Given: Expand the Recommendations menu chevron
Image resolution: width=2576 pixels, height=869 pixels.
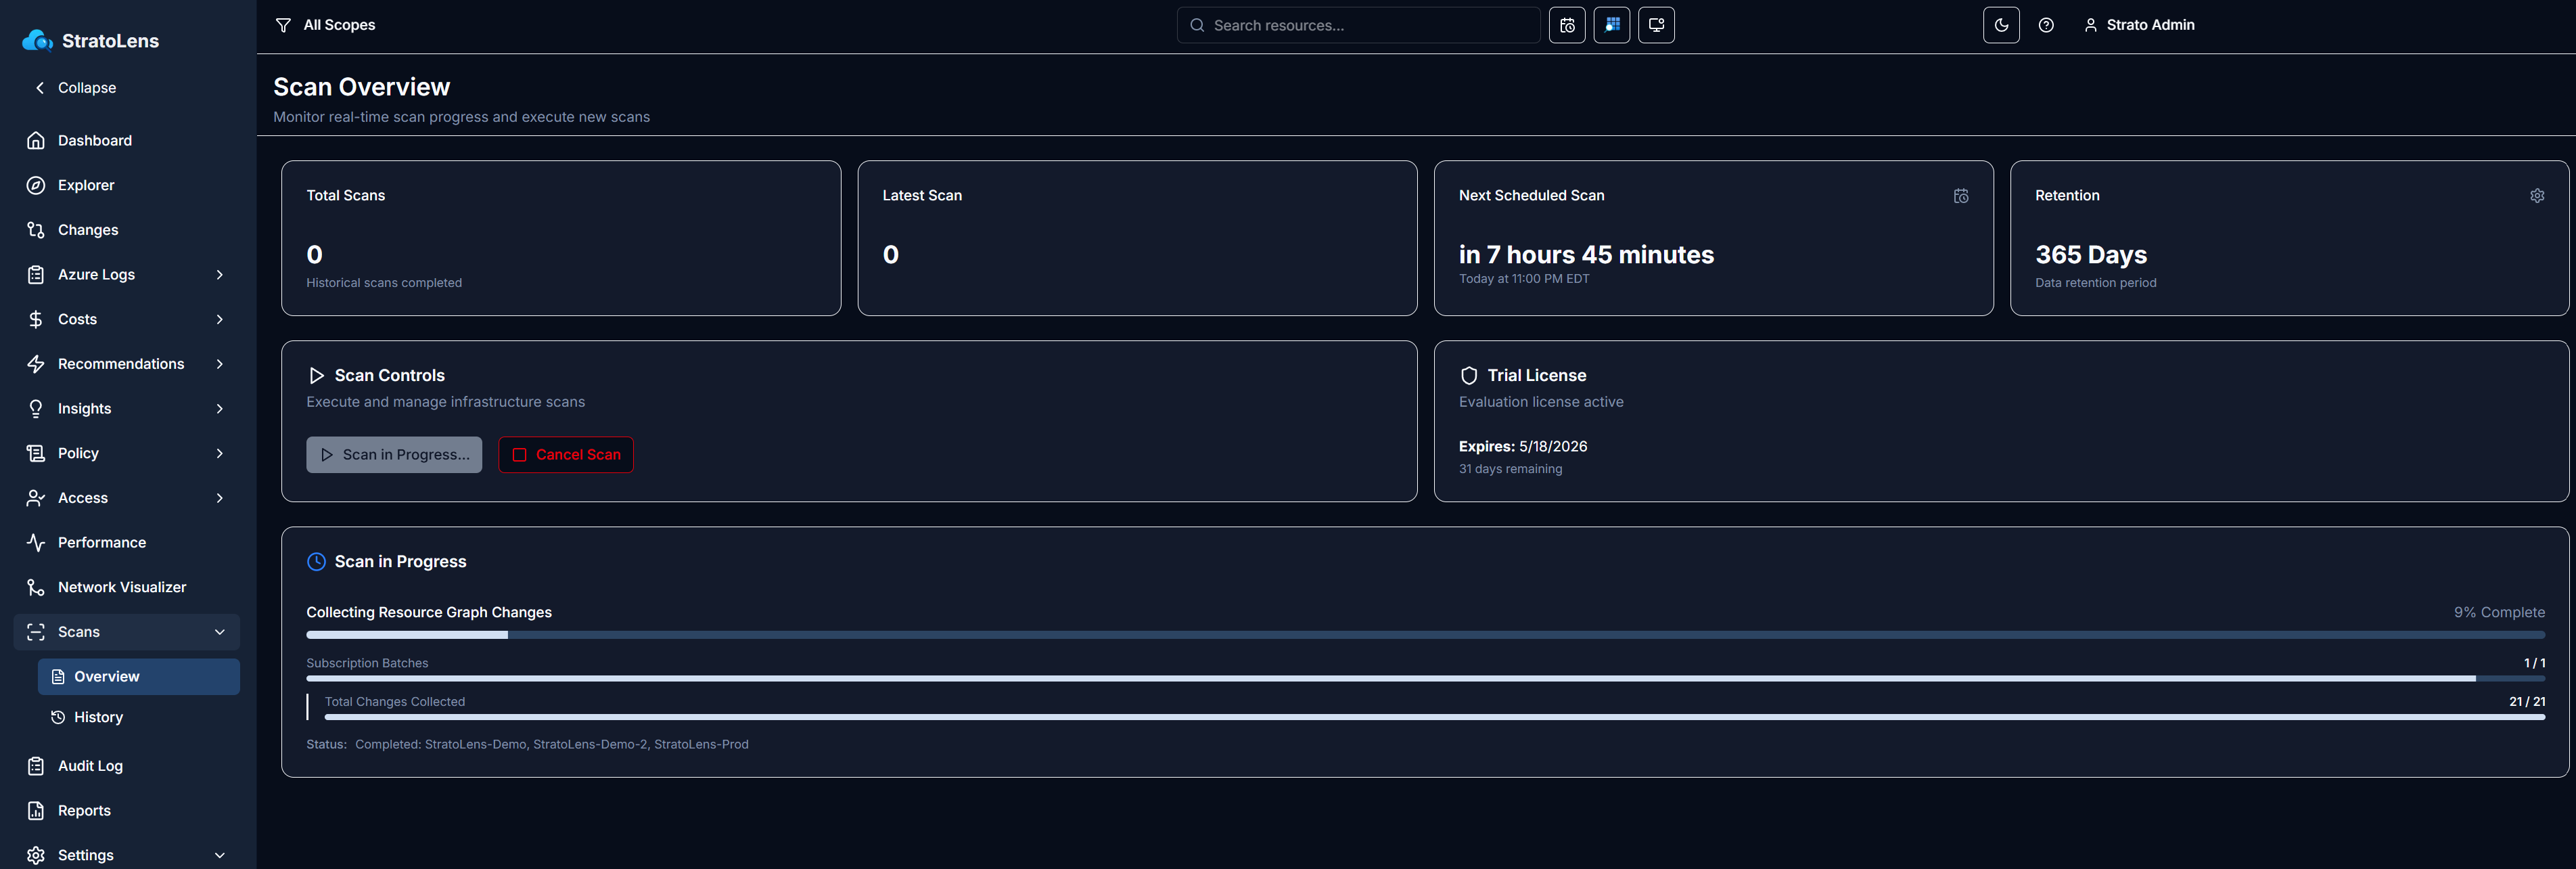Looking at the screenshot, I should click(219, 364).
